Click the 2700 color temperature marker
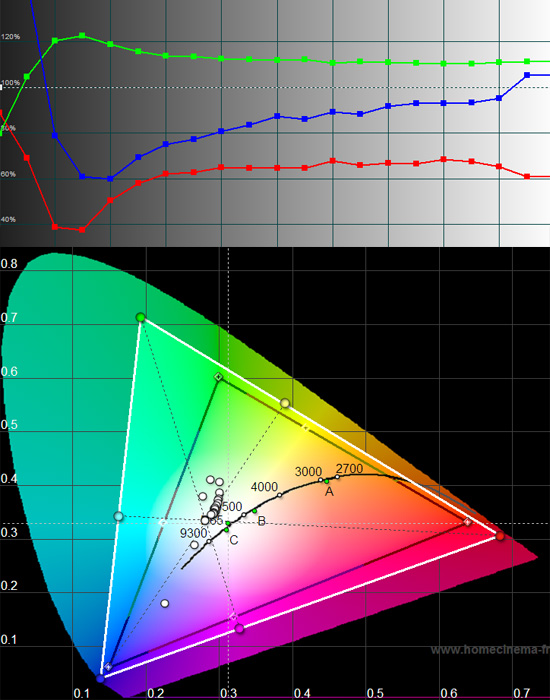Image resolution: width=550 pixels, height=700 pixels. tap(338, 477)
